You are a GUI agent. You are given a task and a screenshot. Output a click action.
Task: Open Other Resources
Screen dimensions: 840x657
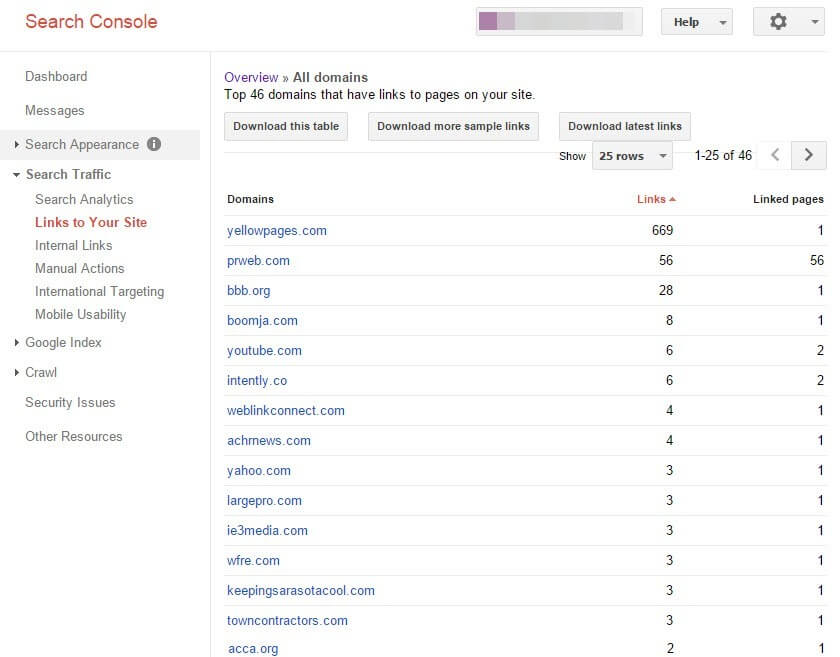click(x=74, y=436)
